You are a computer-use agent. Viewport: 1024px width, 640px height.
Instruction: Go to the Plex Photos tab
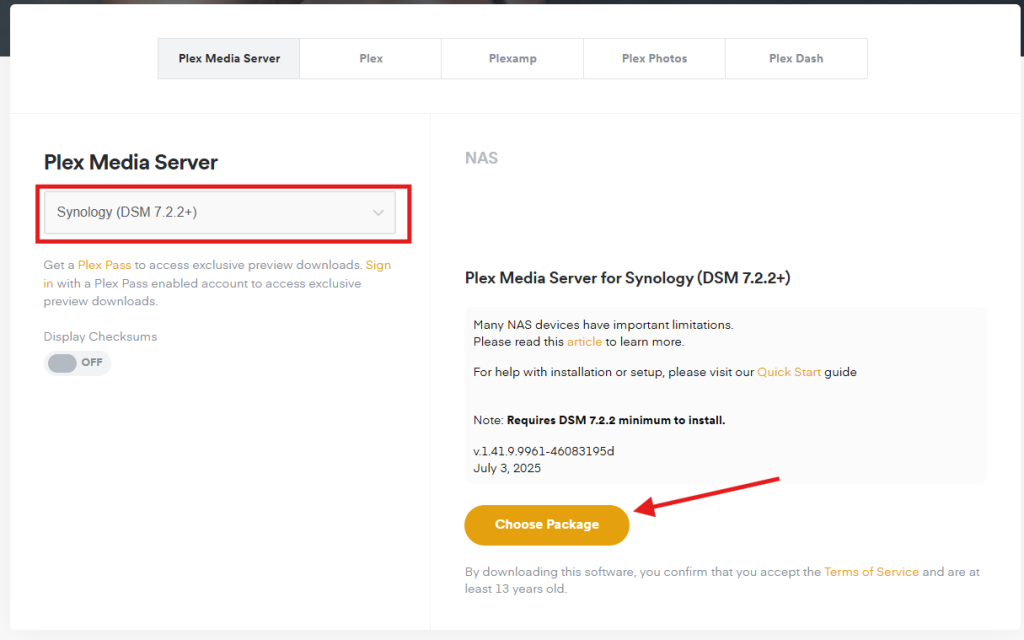(x=654, y=59)
